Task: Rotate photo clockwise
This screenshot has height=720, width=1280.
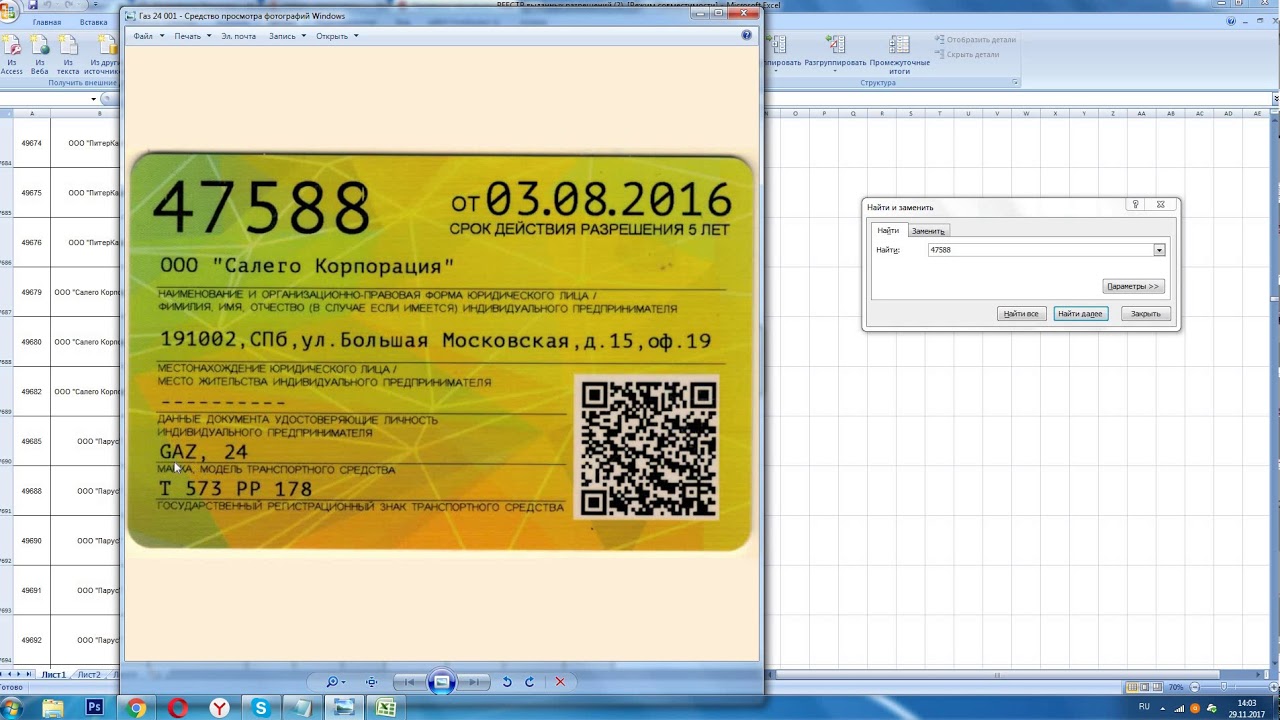Action: (x=530, y=682)
